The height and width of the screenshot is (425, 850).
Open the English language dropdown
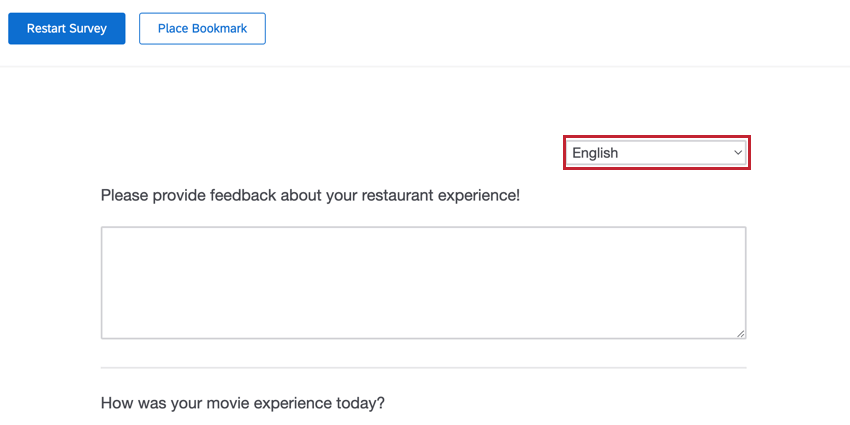[x=656, y=153]
